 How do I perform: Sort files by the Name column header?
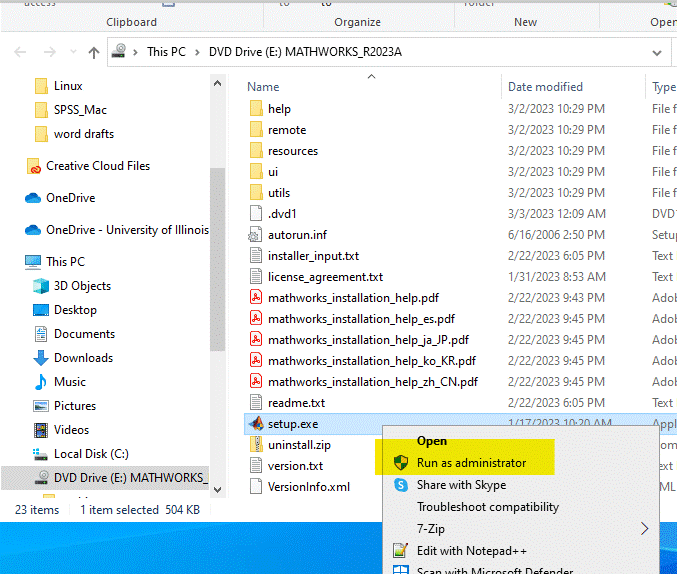[263, 87]
